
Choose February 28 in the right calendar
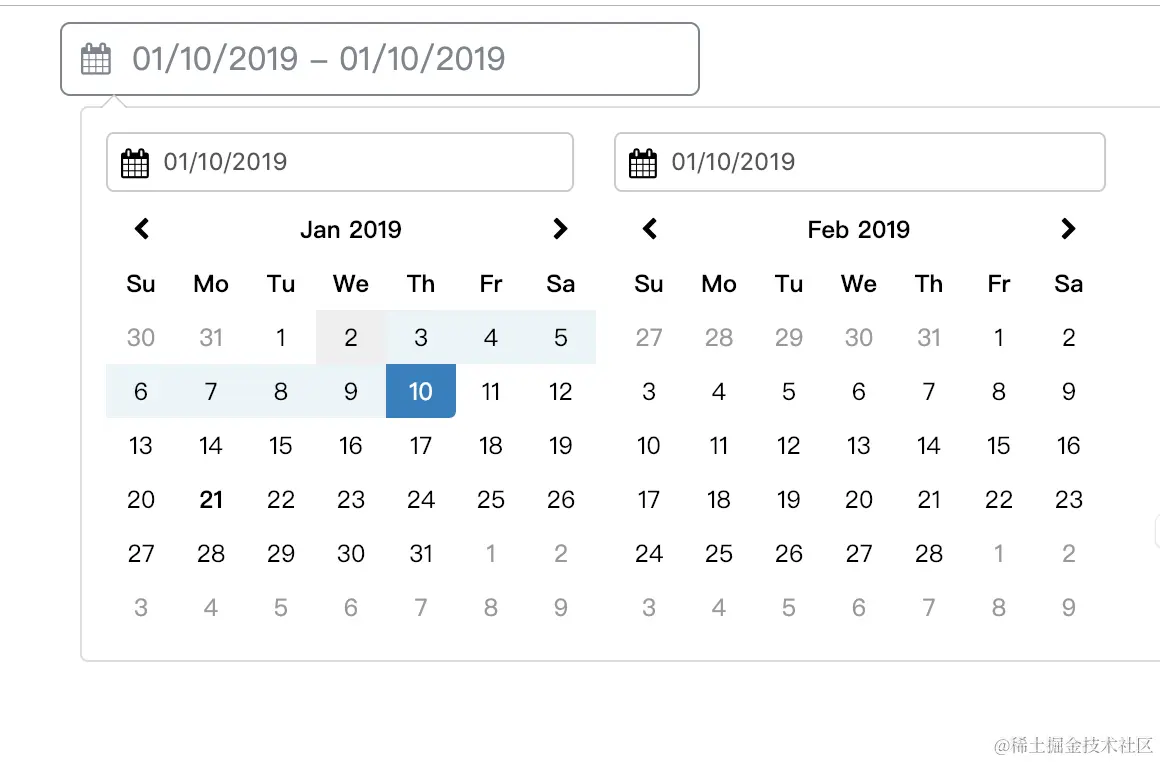928,553
